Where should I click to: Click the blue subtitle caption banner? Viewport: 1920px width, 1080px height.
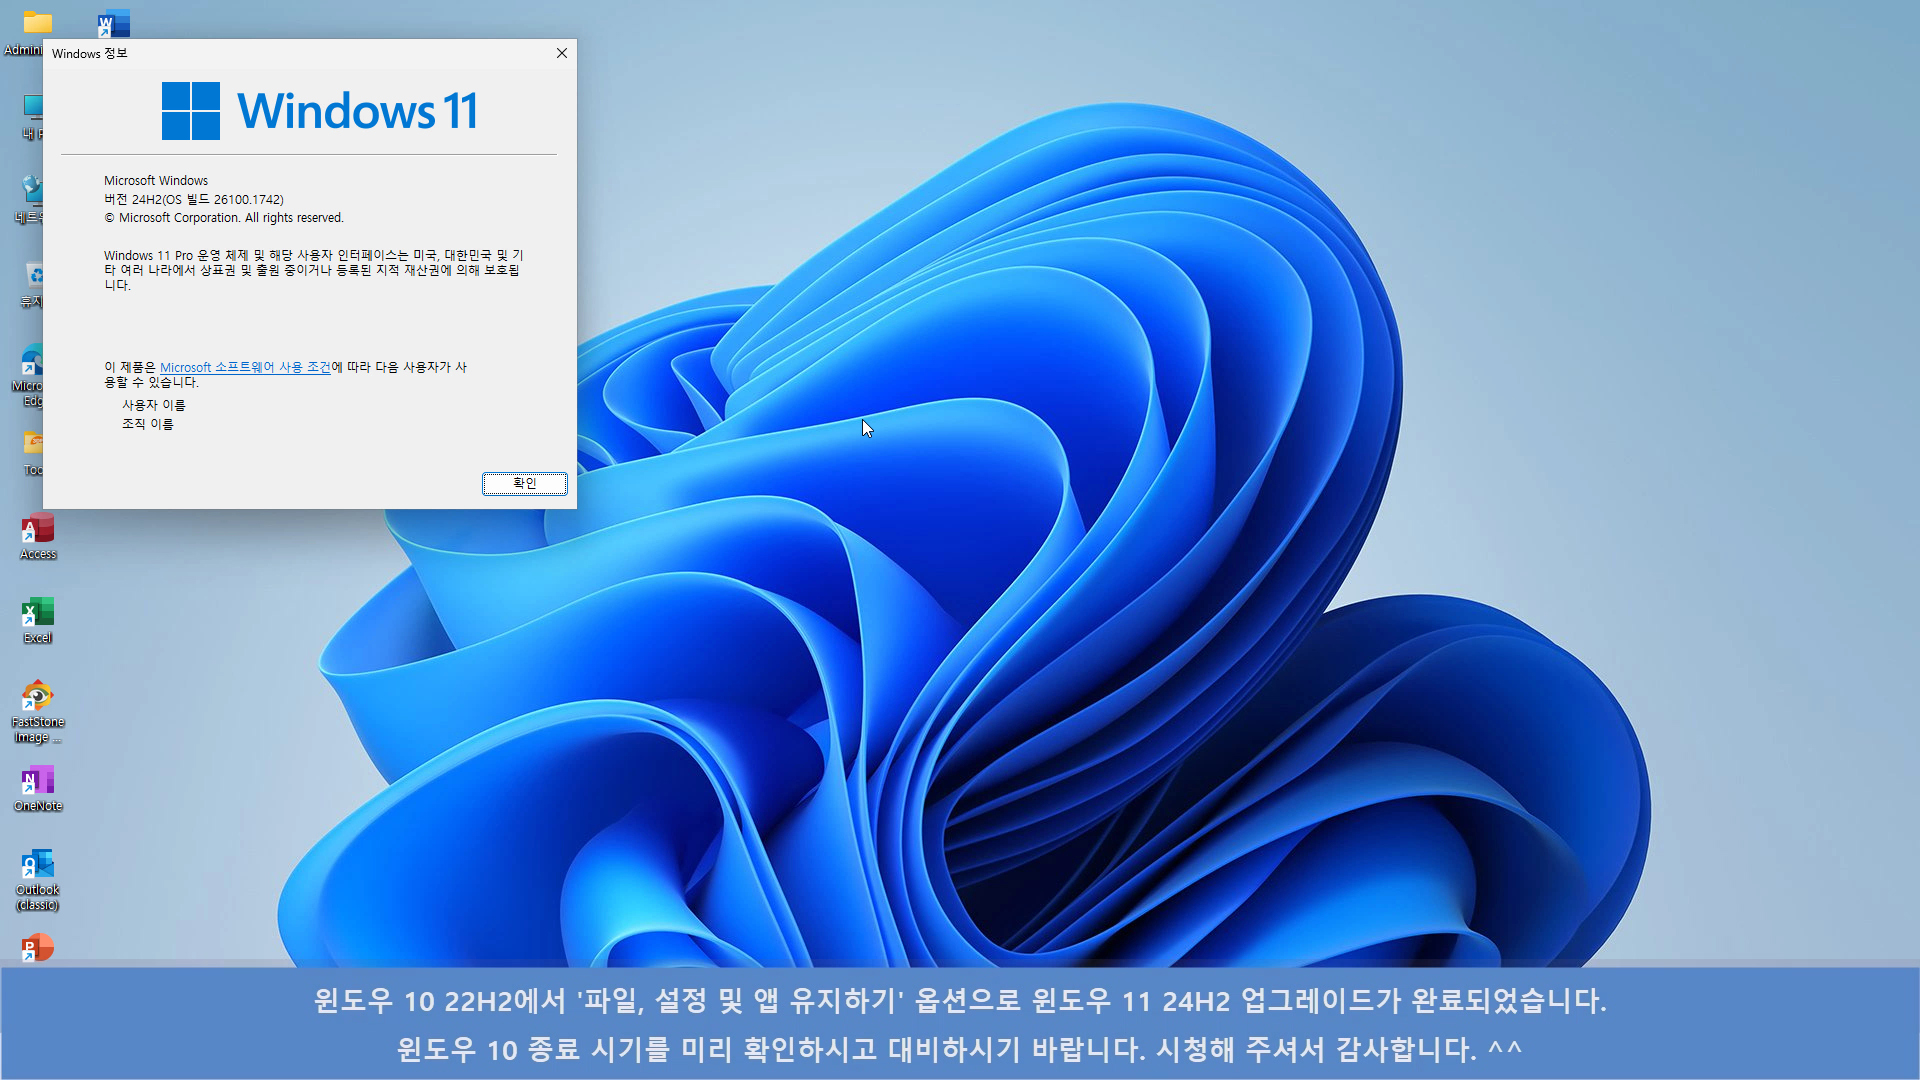[x=960, y=1024]
